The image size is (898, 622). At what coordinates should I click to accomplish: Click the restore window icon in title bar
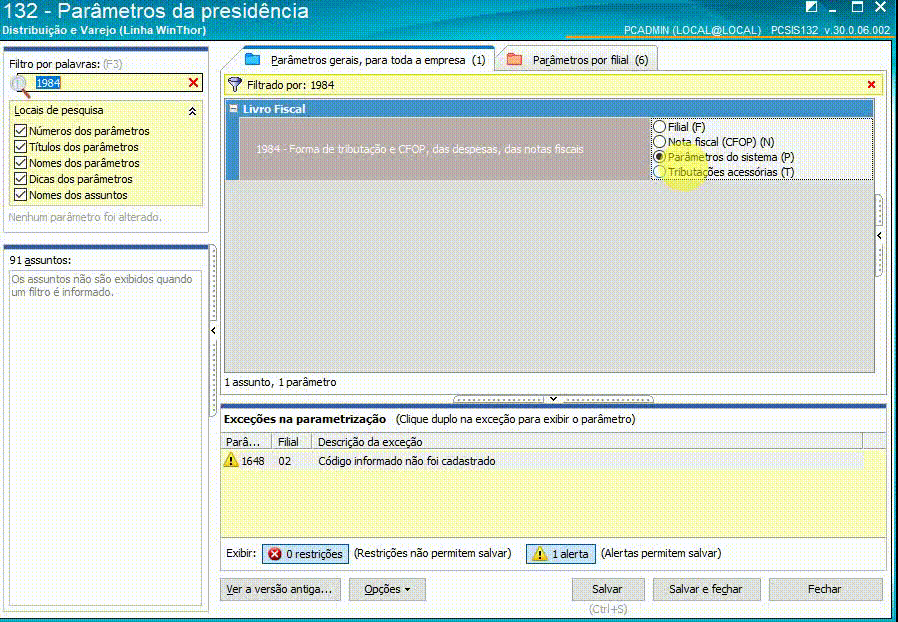click(x=812, y=7)
